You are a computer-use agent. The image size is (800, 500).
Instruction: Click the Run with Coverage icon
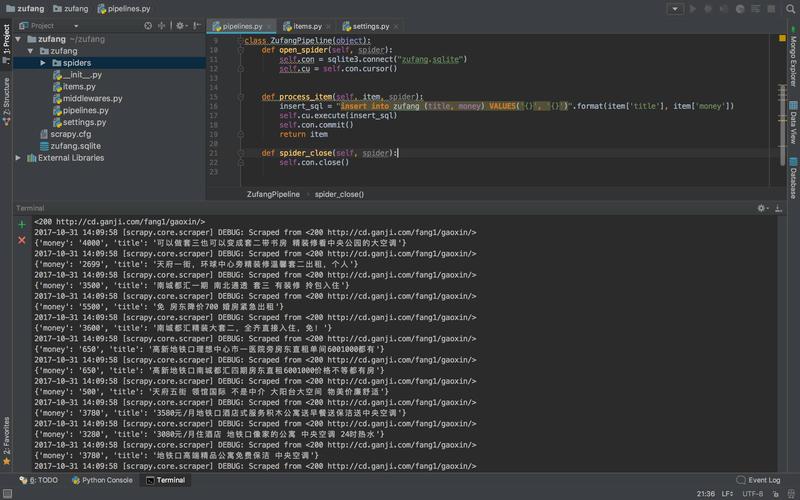click(723, 9)
